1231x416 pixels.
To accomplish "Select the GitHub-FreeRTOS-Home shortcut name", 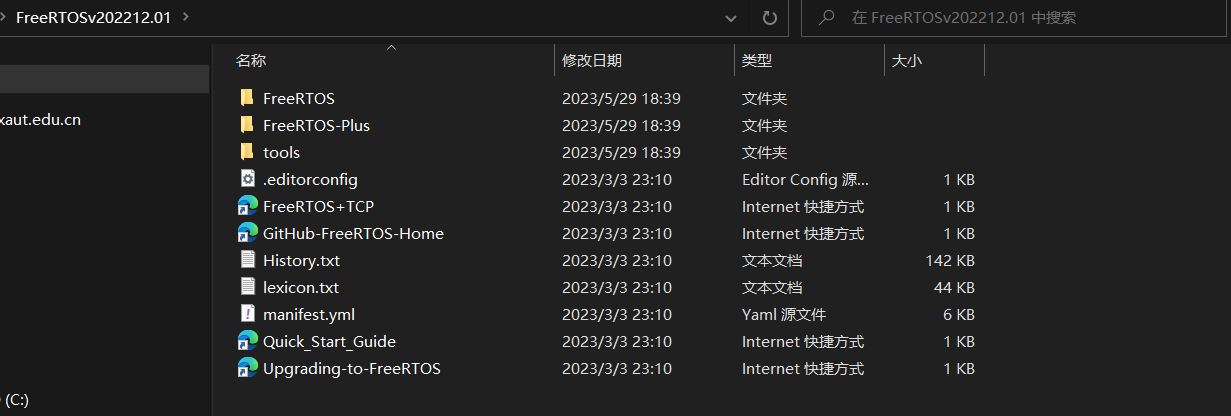I will pos(353,233).
